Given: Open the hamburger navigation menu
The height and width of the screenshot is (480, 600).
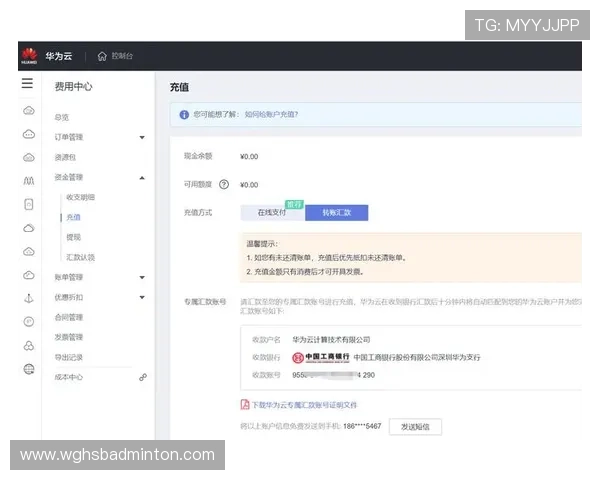Looking at the screenshot, I should (27, 83).
